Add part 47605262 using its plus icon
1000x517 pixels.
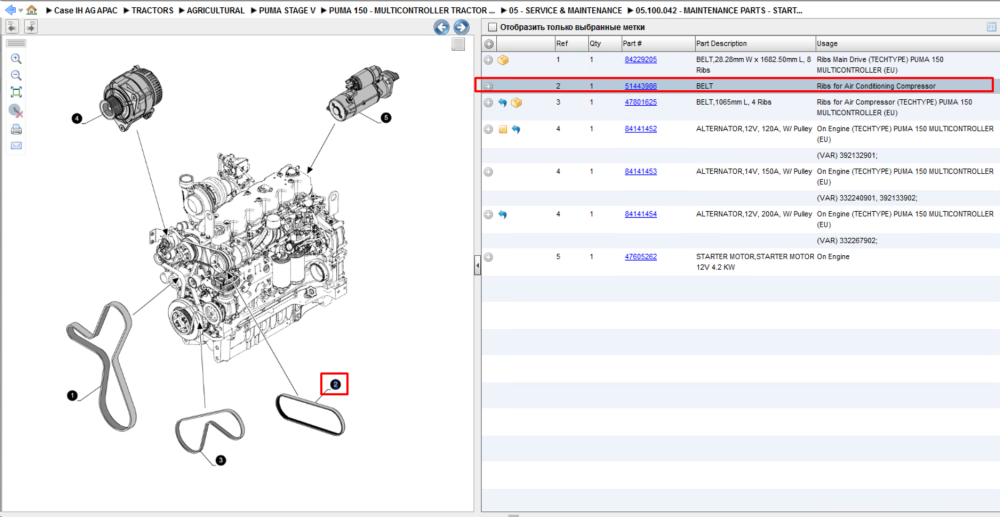coord(489,258)
